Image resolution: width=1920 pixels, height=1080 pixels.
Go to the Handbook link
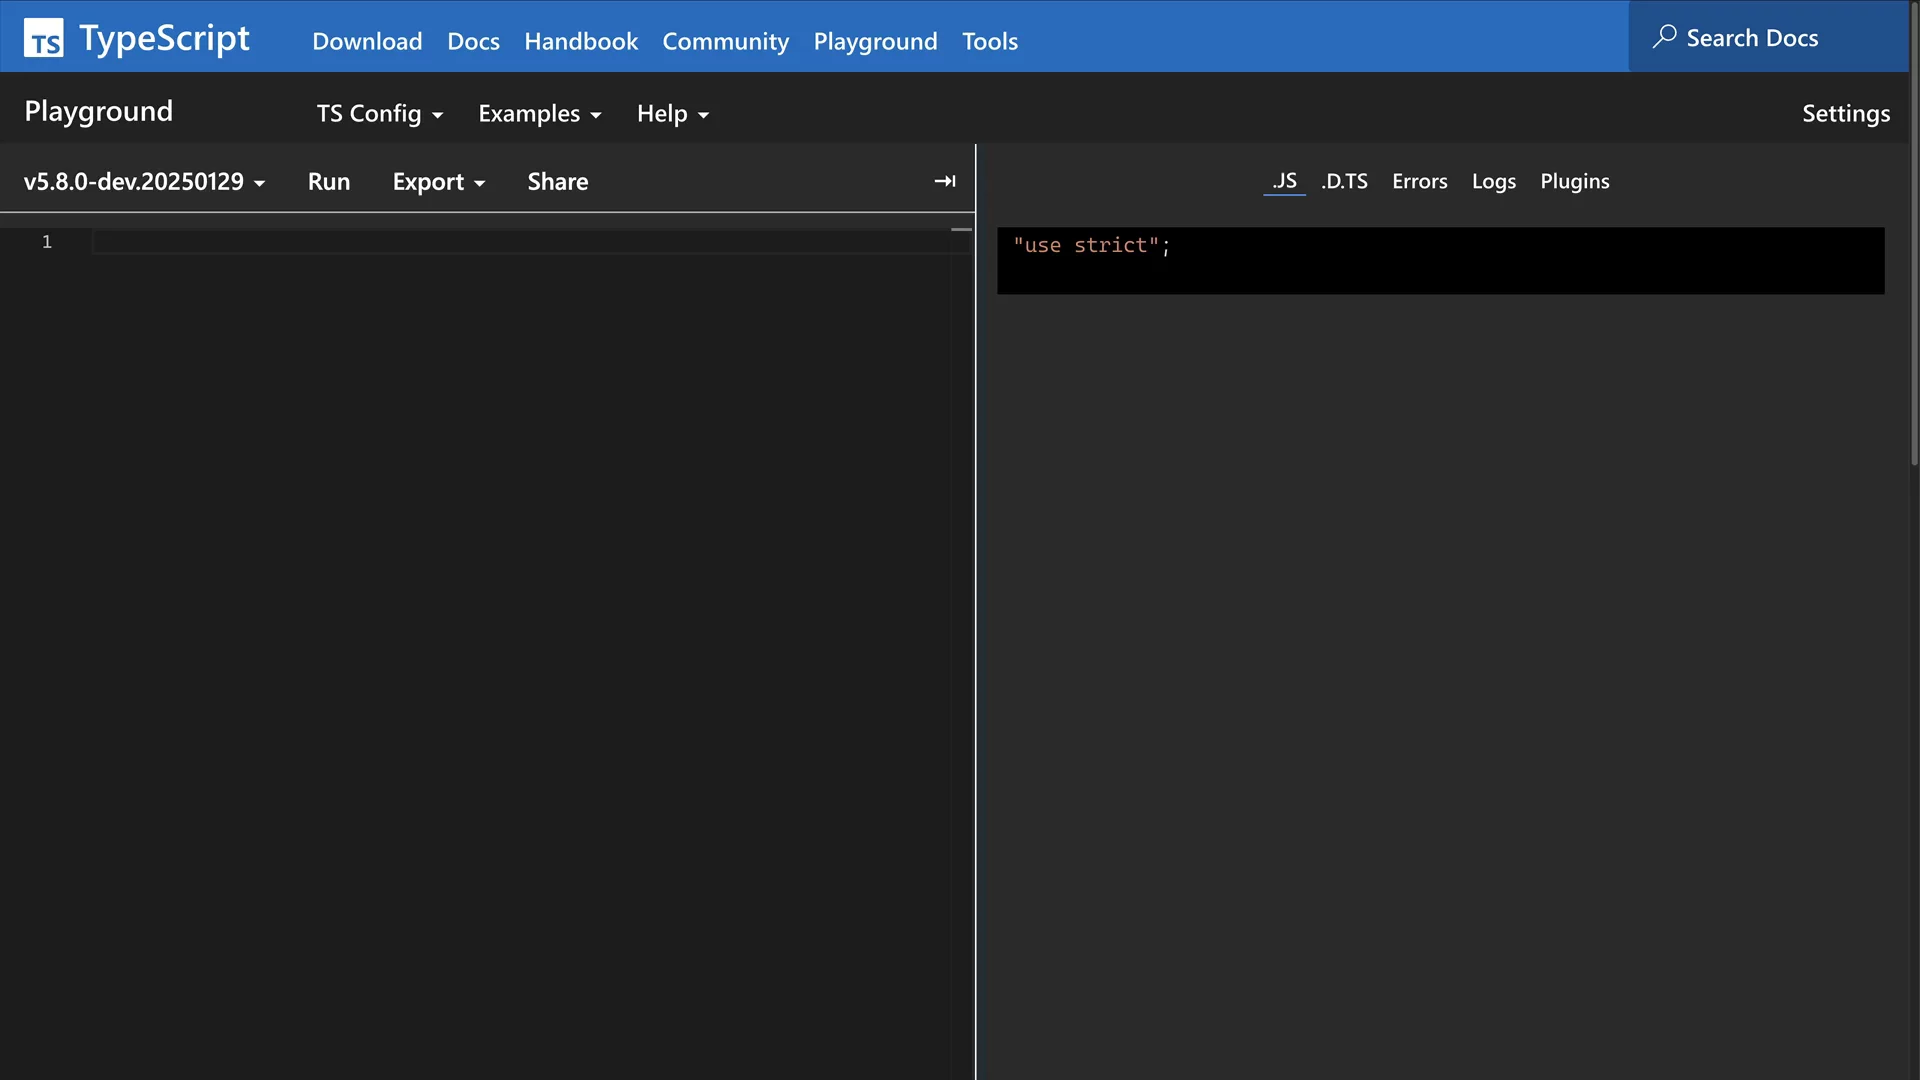point(580,42)
